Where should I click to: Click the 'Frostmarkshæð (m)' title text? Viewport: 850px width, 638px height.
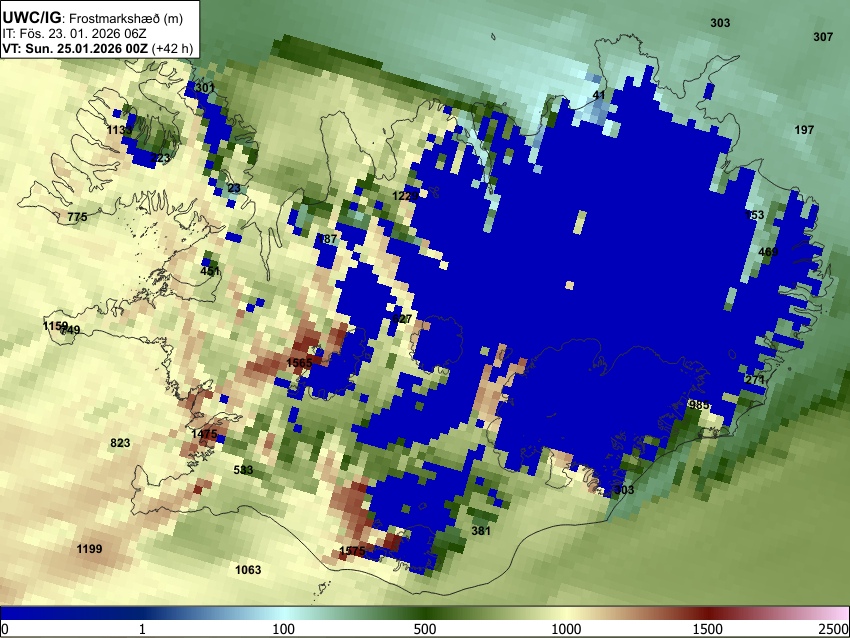coord(126,18)
